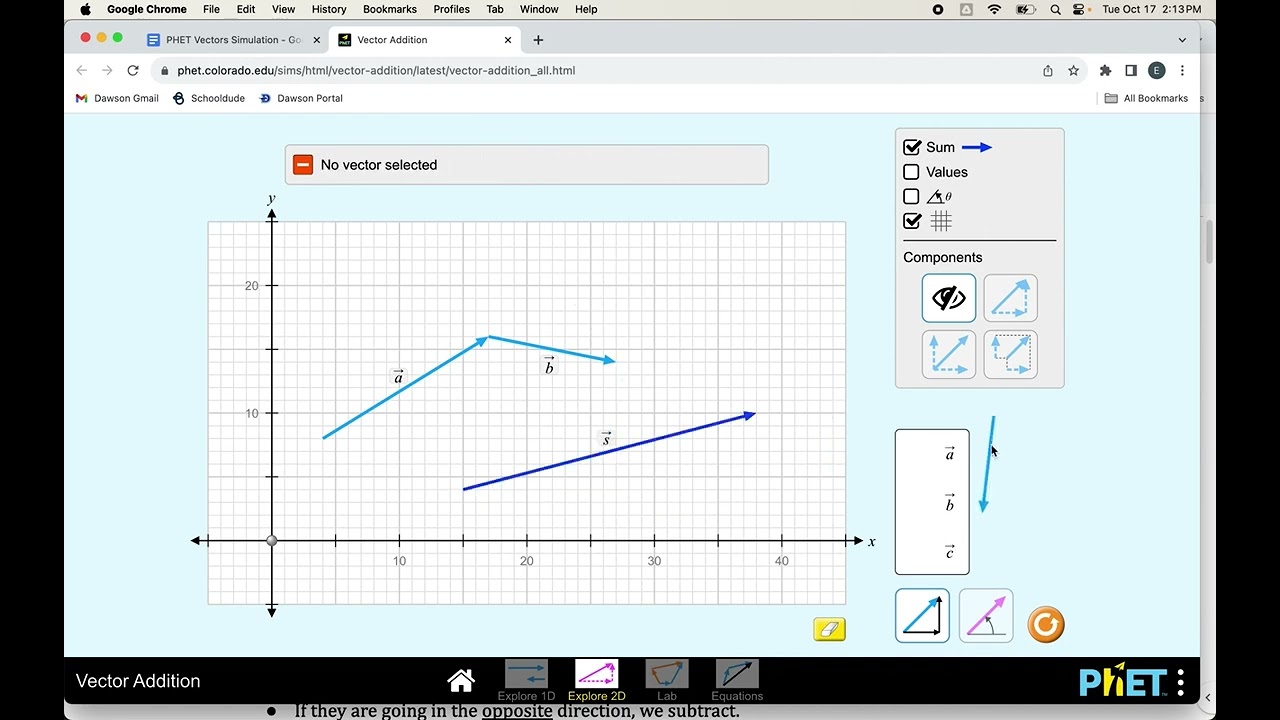1280x720 pixels.
Task: Click the origin dot on the graph
Action: (272, 541)
